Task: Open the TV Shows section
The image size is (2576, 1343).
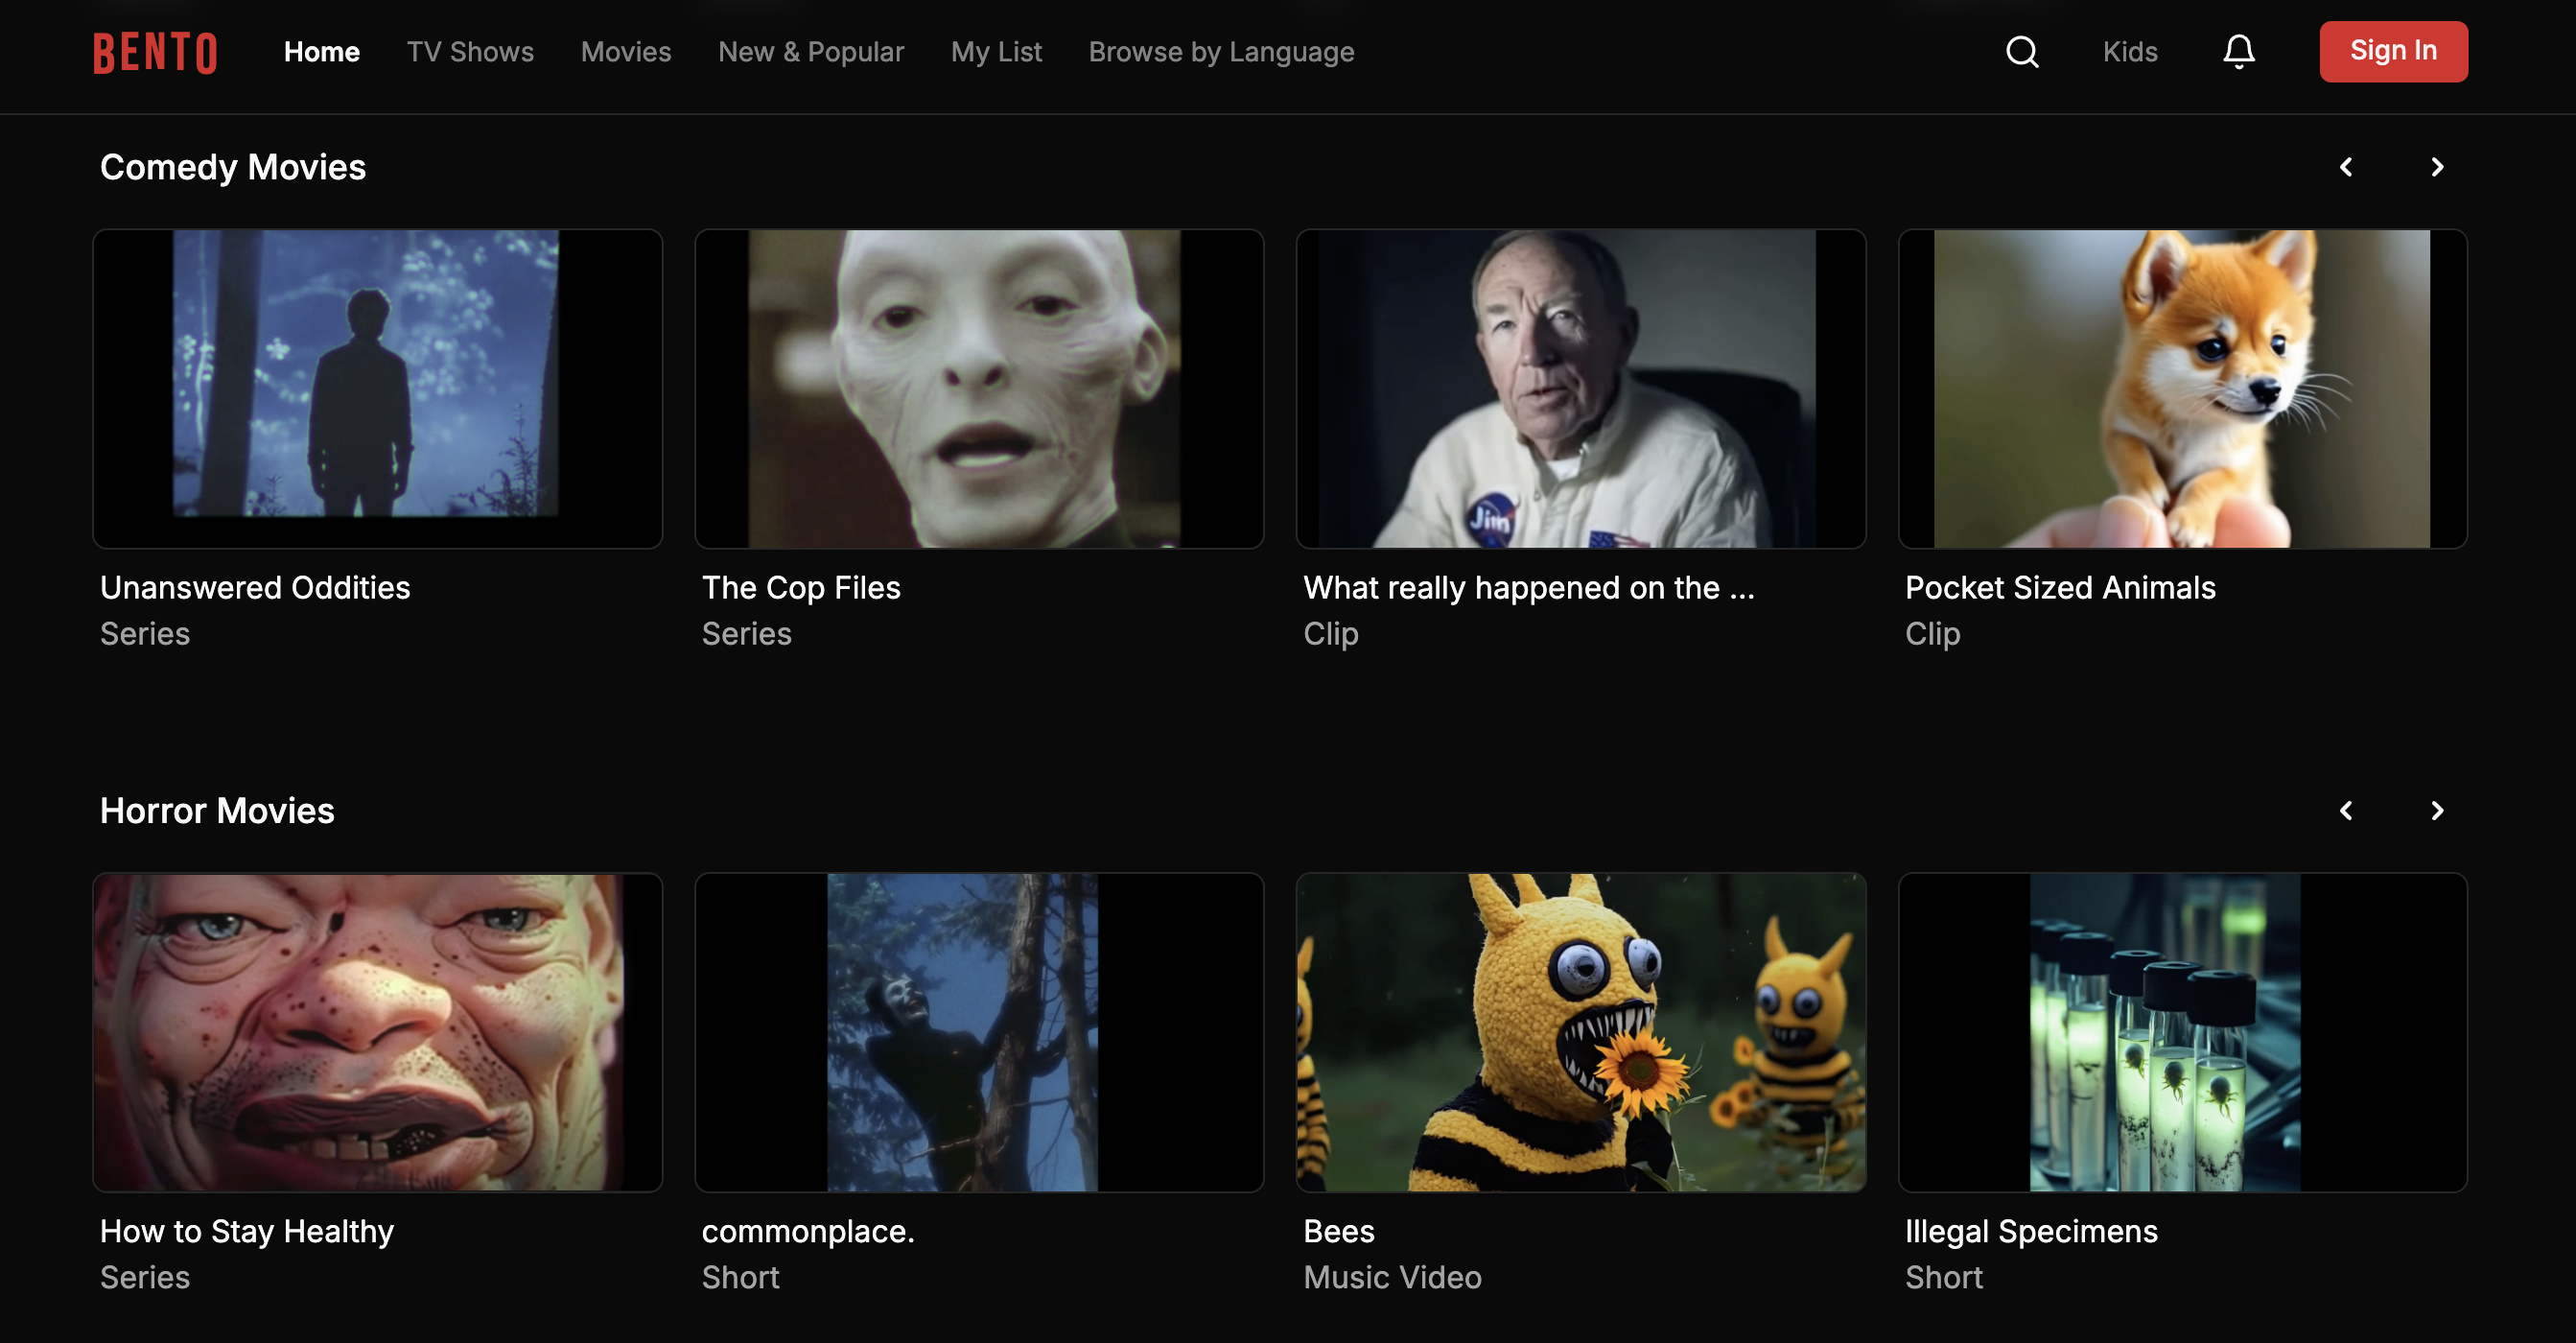Action: (470, 51)
